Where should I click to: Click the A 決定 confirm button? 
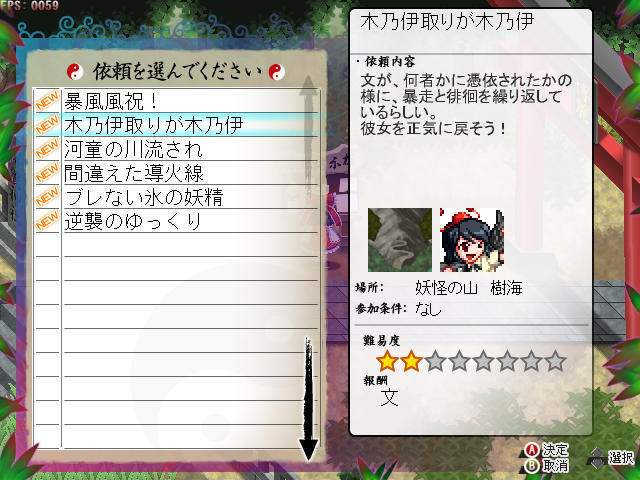547,450
